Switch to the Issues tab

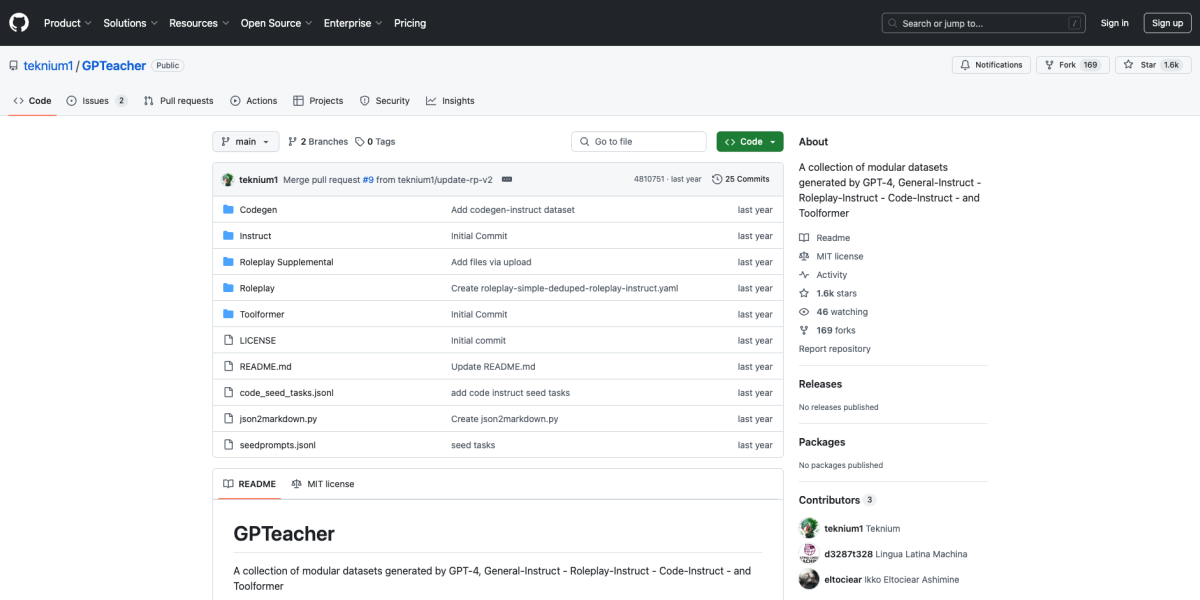[x=96, y=101]
